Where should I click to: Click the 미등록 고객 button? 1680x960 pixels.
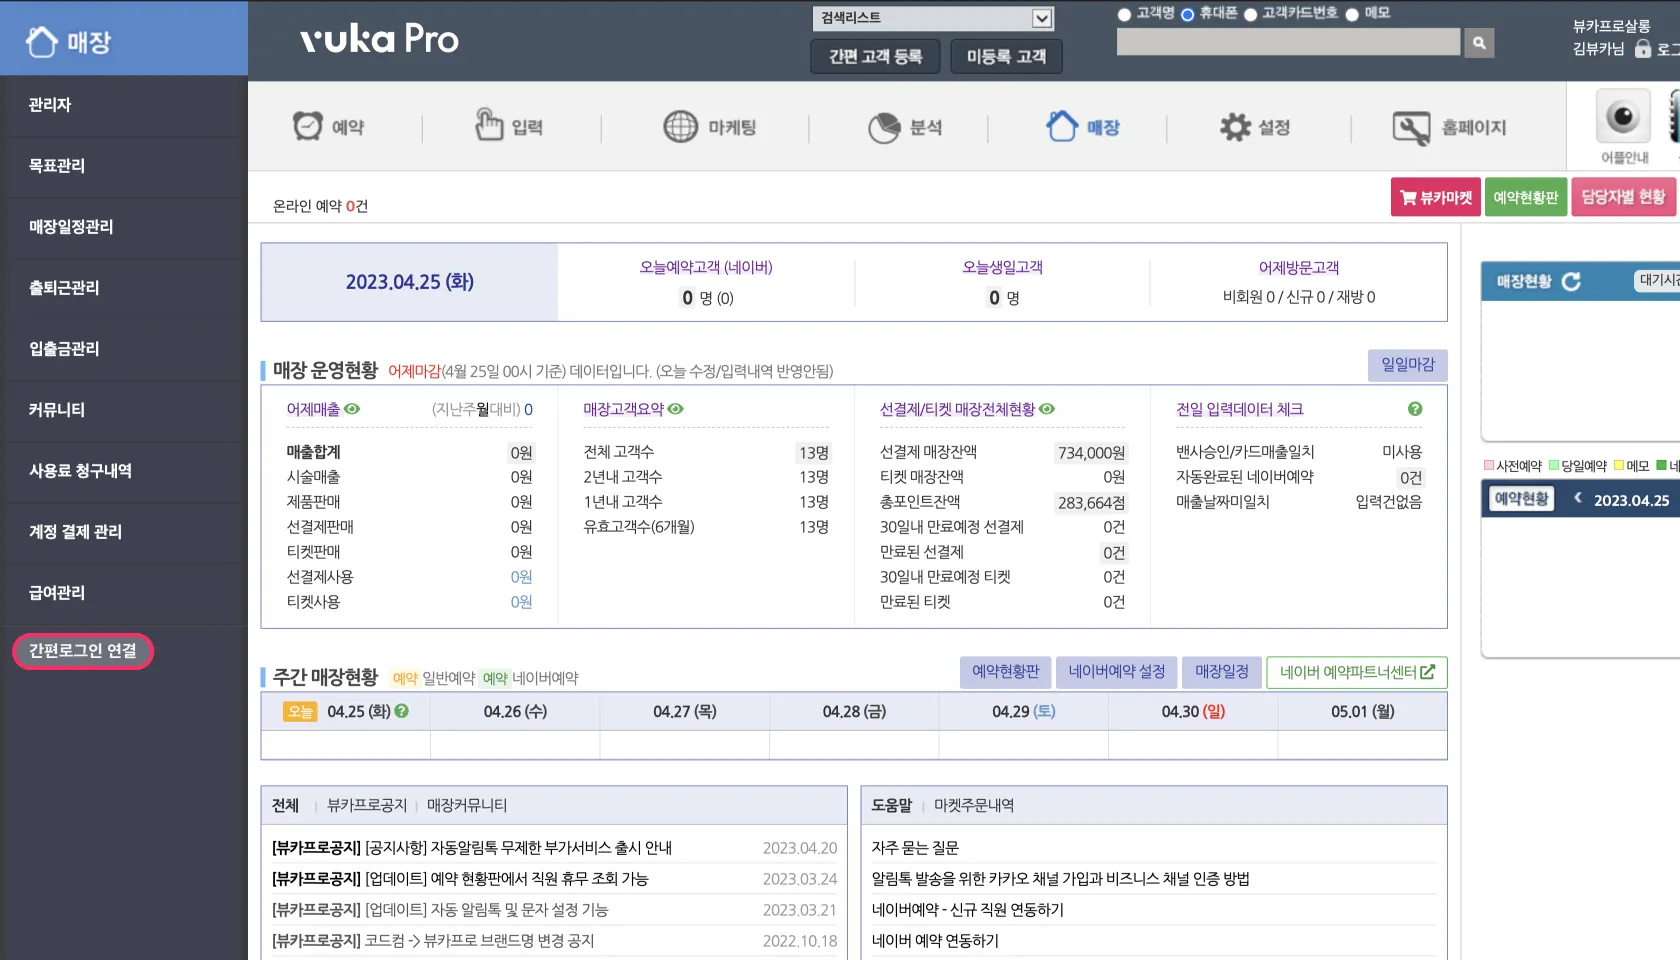[x=1006, y=57]
